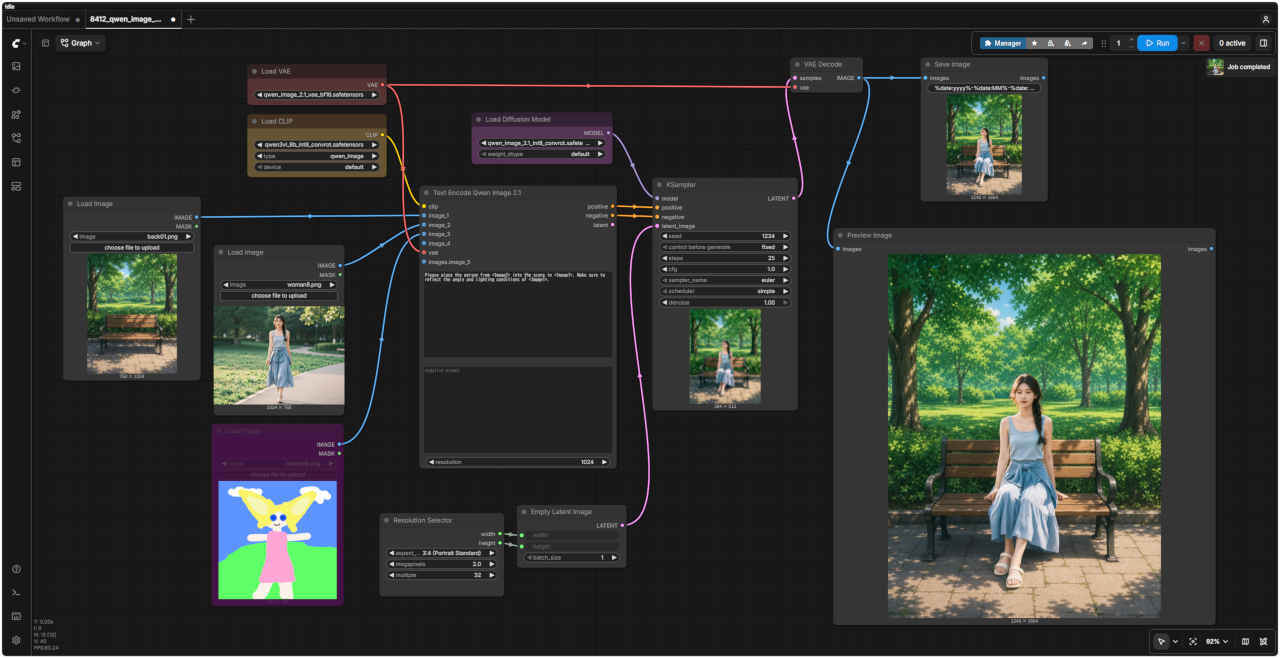Click the positive prompt text area
This screenshot has height=658, width=1280.
click(x=518, y=313)
